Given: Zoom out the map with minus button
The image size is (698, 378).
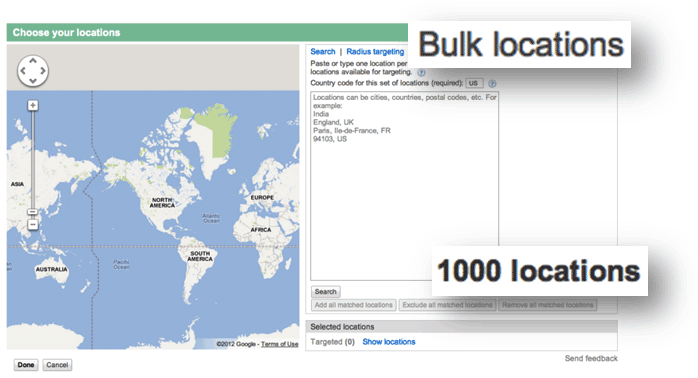Looking at the screenshot, I should [x=32, y=224].
